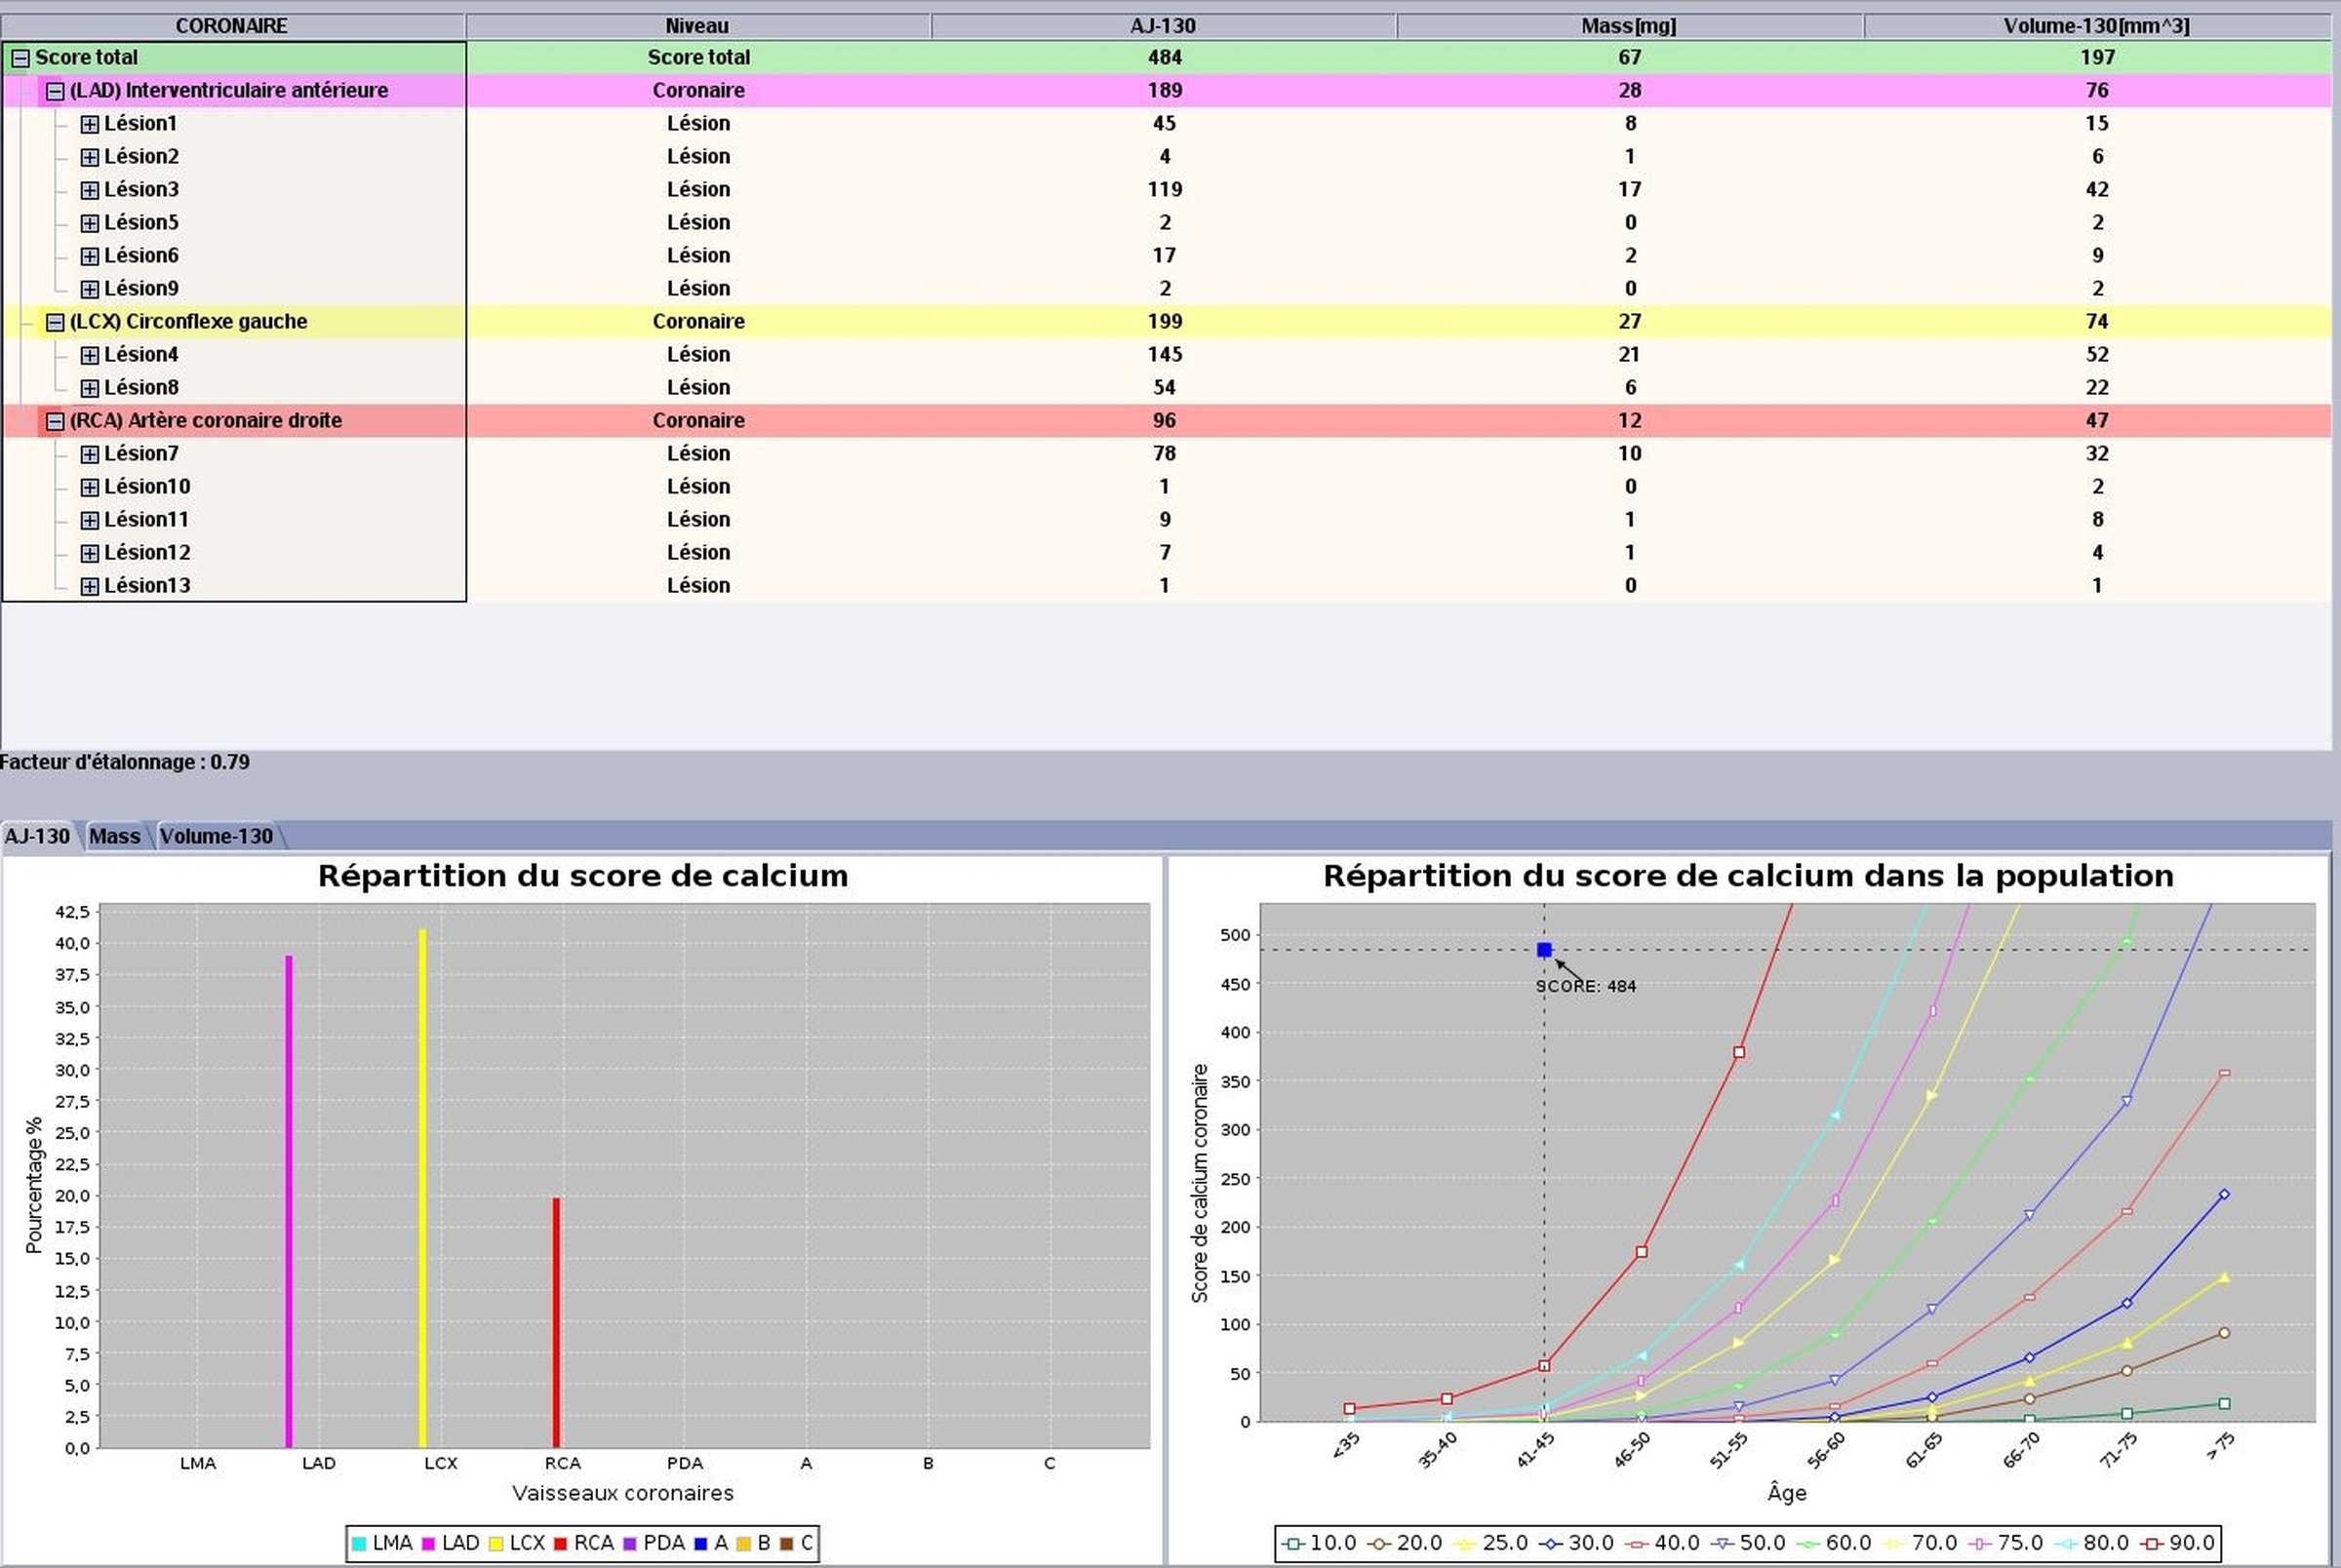Expand Lésion4 plus icon
The width and height of the screenshot is (2341, 1568).
(89, 355)
